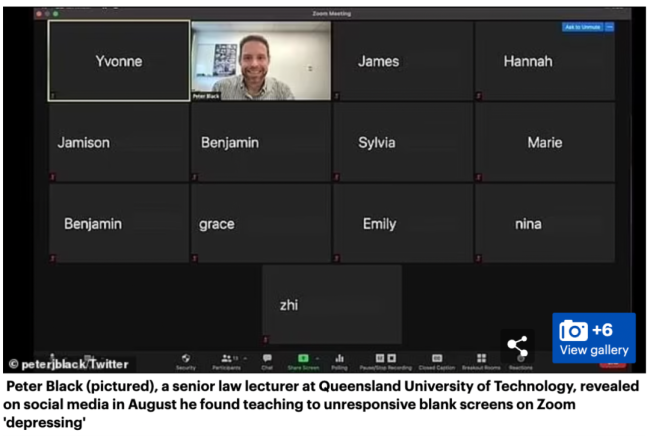Open View gallery with +6 photos
Viewport: 650px width, 436px height.
[594, 338]
